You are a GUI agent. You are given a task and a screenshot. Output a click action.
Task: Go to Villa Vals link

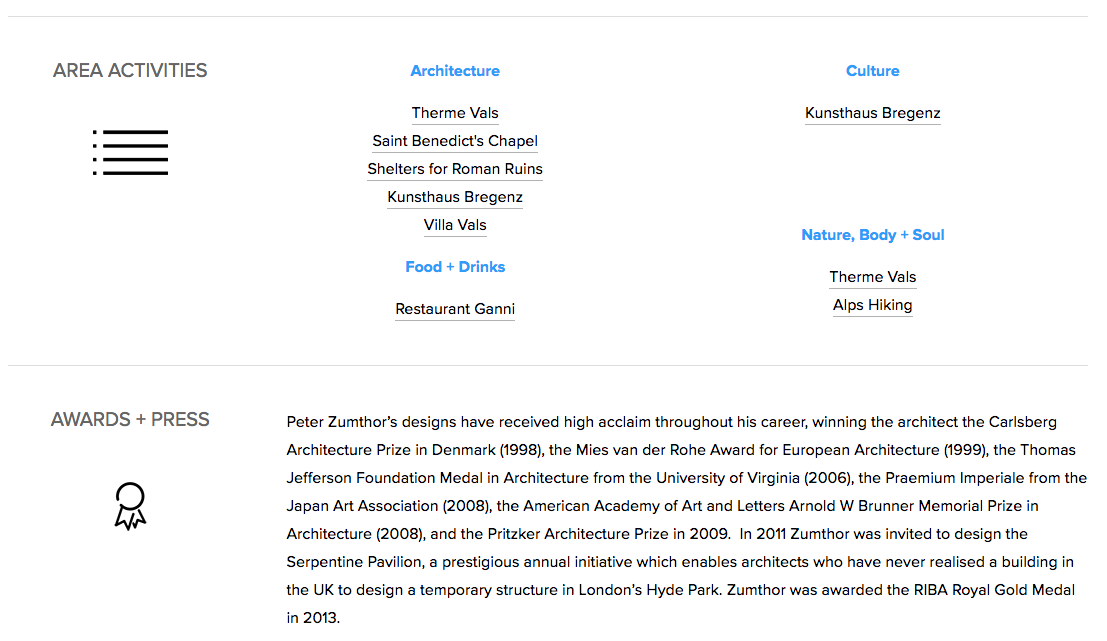455,225
